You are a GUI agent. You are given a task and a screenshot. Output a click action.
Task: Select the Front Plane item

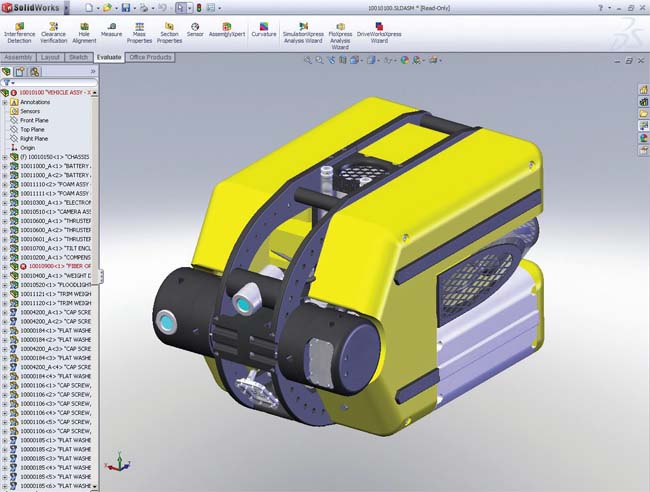[x=34, y=120]
